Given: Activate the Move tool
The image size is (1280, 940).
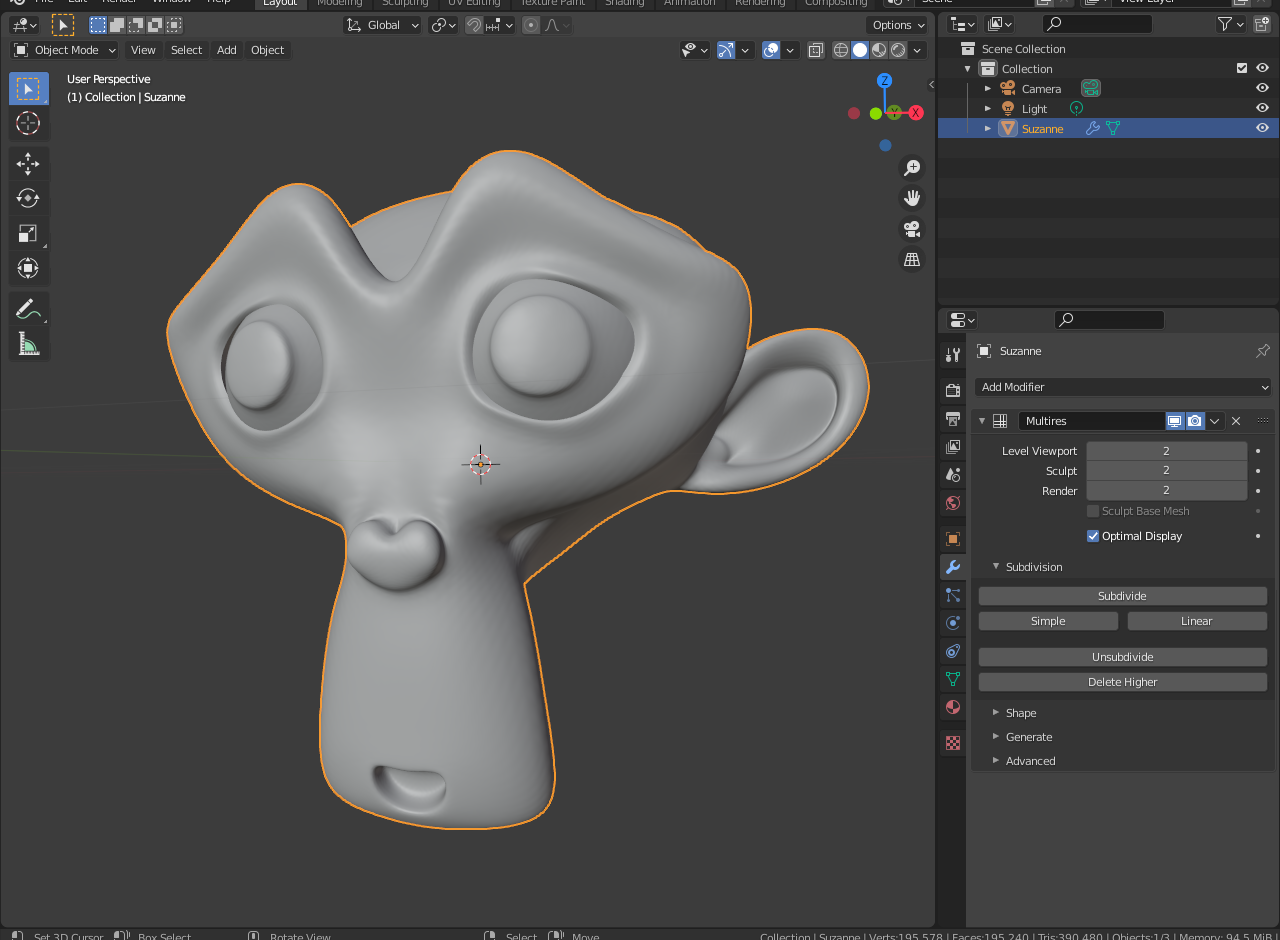Looking at the screenshot, I should click(x=28, y=164).
